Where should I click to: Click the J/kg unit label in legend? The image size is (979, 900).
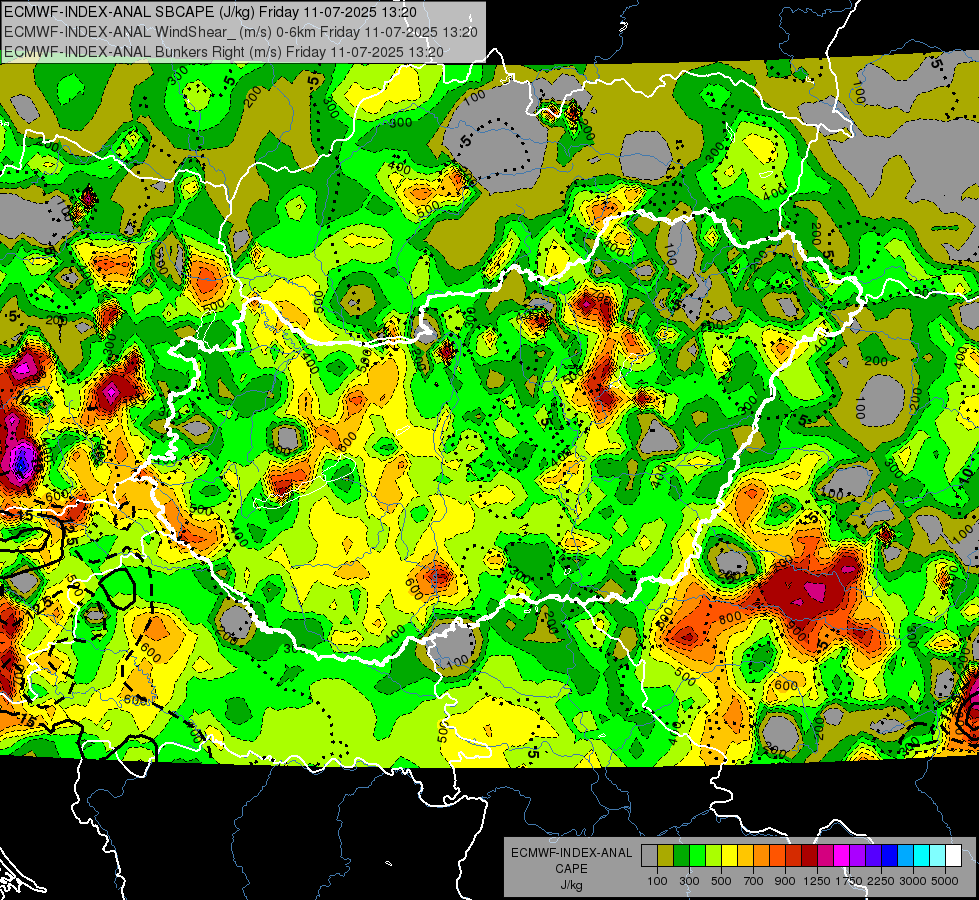pyautogui.click(x=571, y=885)
